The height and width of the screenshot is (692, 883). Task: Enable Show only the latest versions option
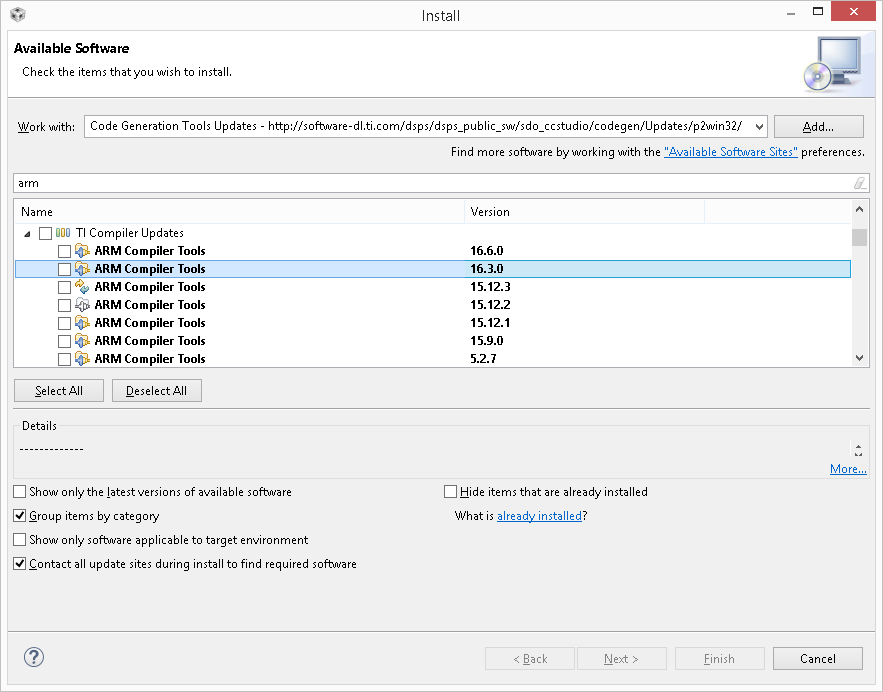20,492
